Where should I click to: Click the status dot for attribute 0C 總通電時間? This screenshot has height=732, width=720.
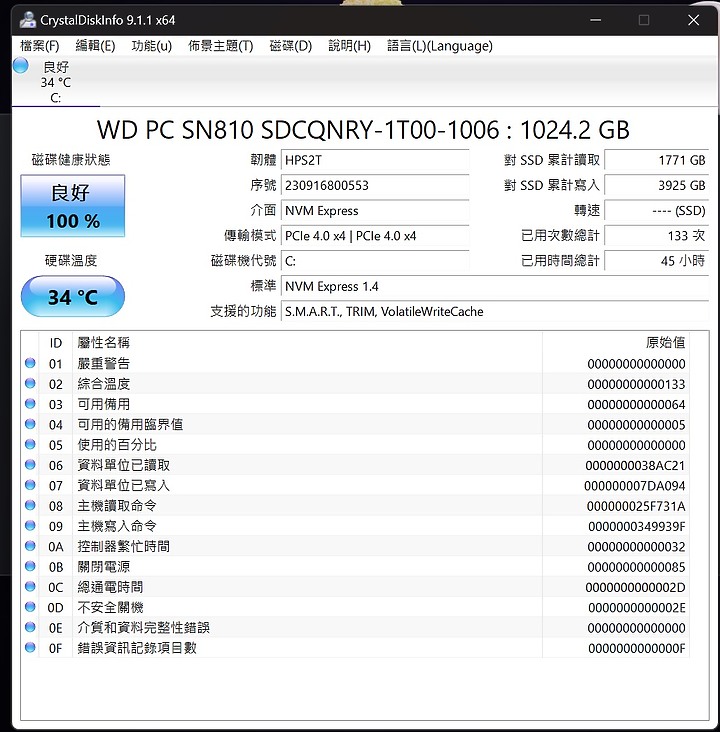(x=30, y=586)
